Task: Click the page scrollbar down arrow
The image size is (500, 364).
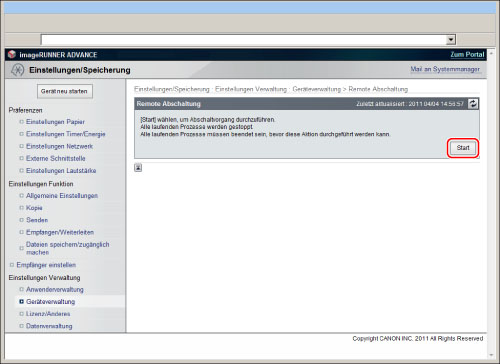Action: click(x=491, y=355)
